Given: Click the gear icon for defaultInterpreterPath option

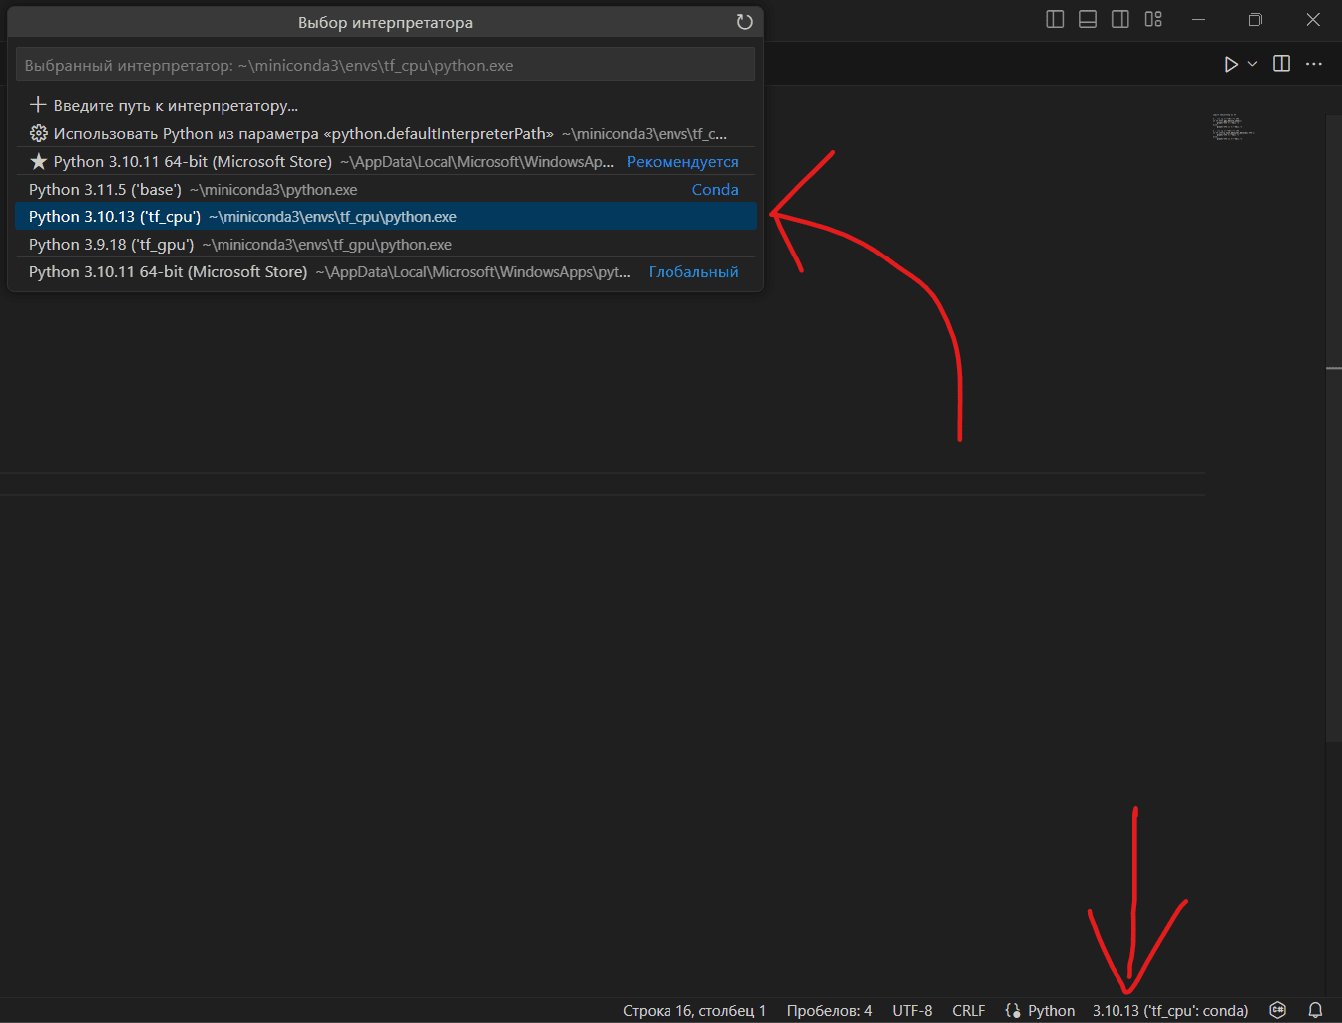Looking at the screenshot, I should [38, 133].
